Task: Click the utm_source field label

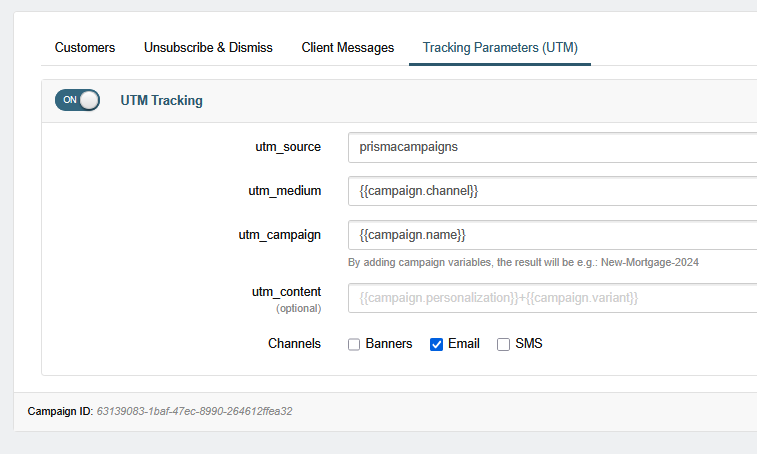Action: pos(288,147)
